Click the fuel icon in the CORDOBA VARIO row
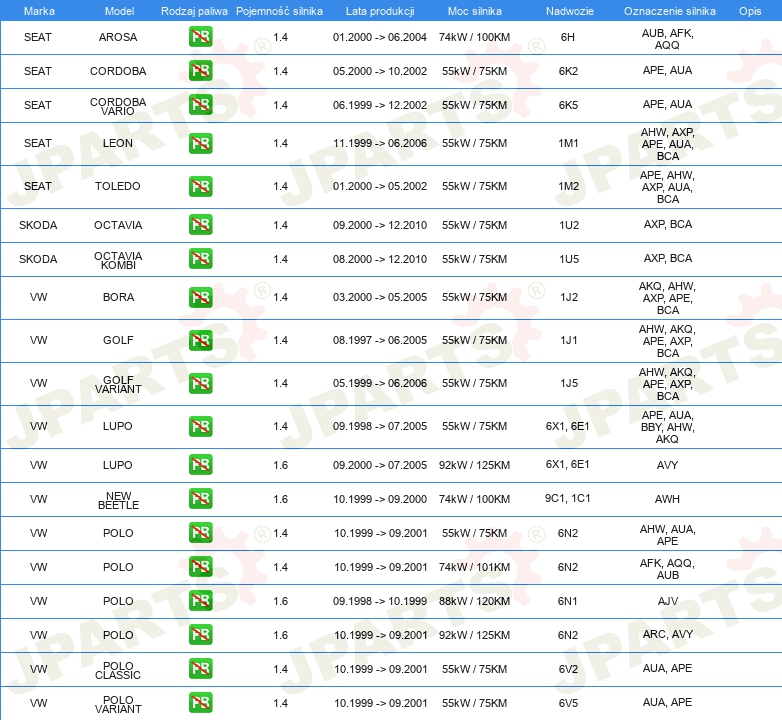The width and height of the screenshot is (782, 720). tap(200, 105)
